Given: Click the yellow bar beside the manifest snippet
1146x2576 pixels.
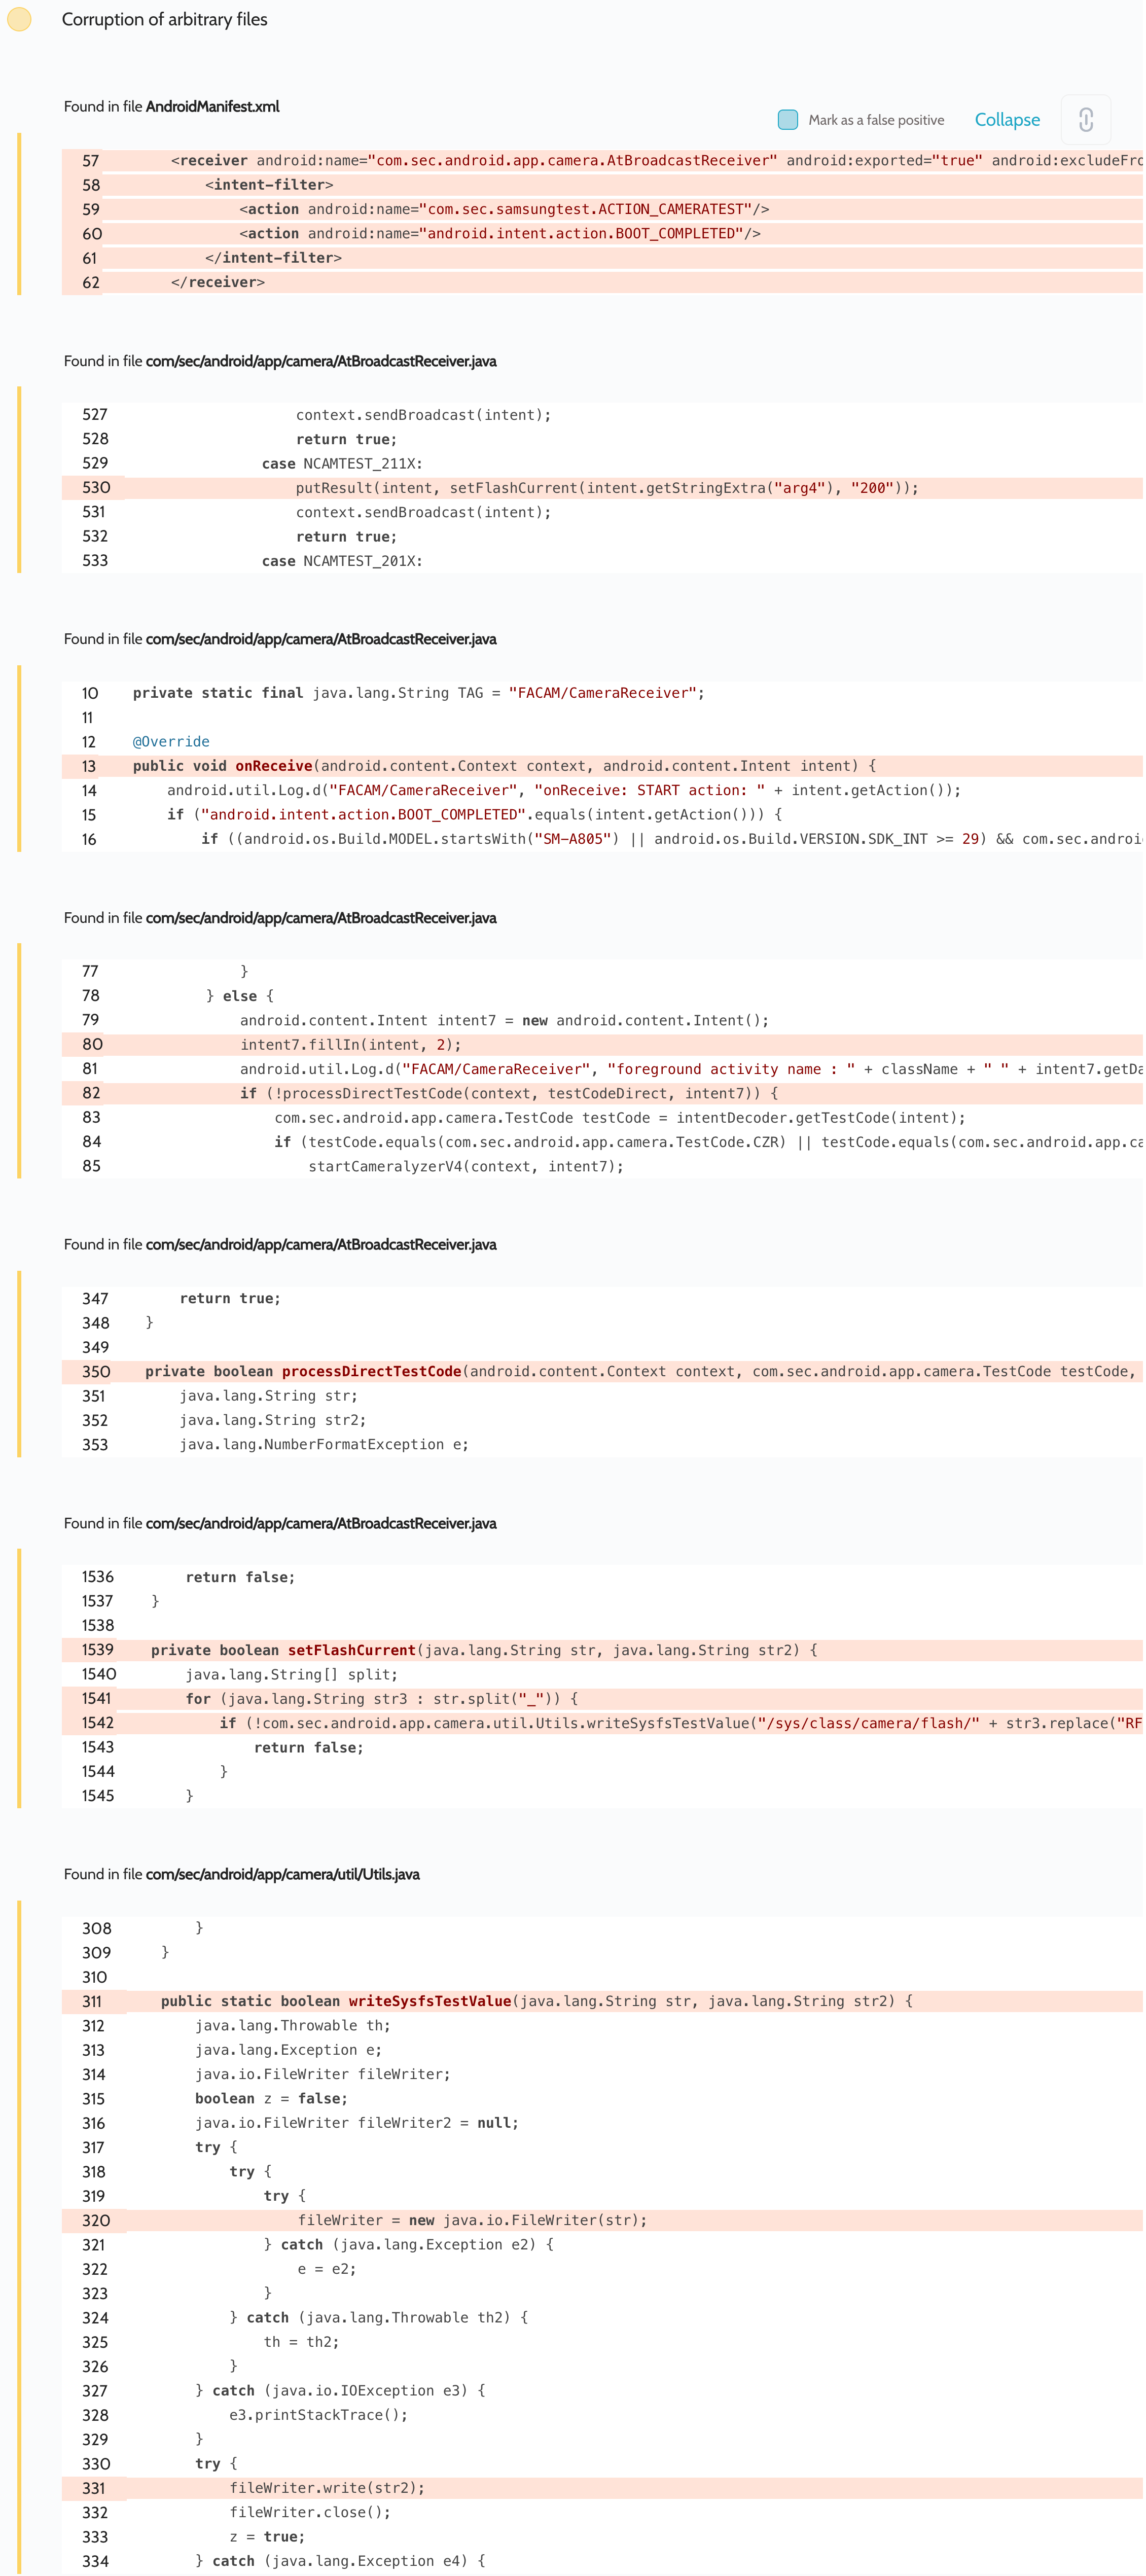Looking at the screenshot, I should tap(20, 212).
